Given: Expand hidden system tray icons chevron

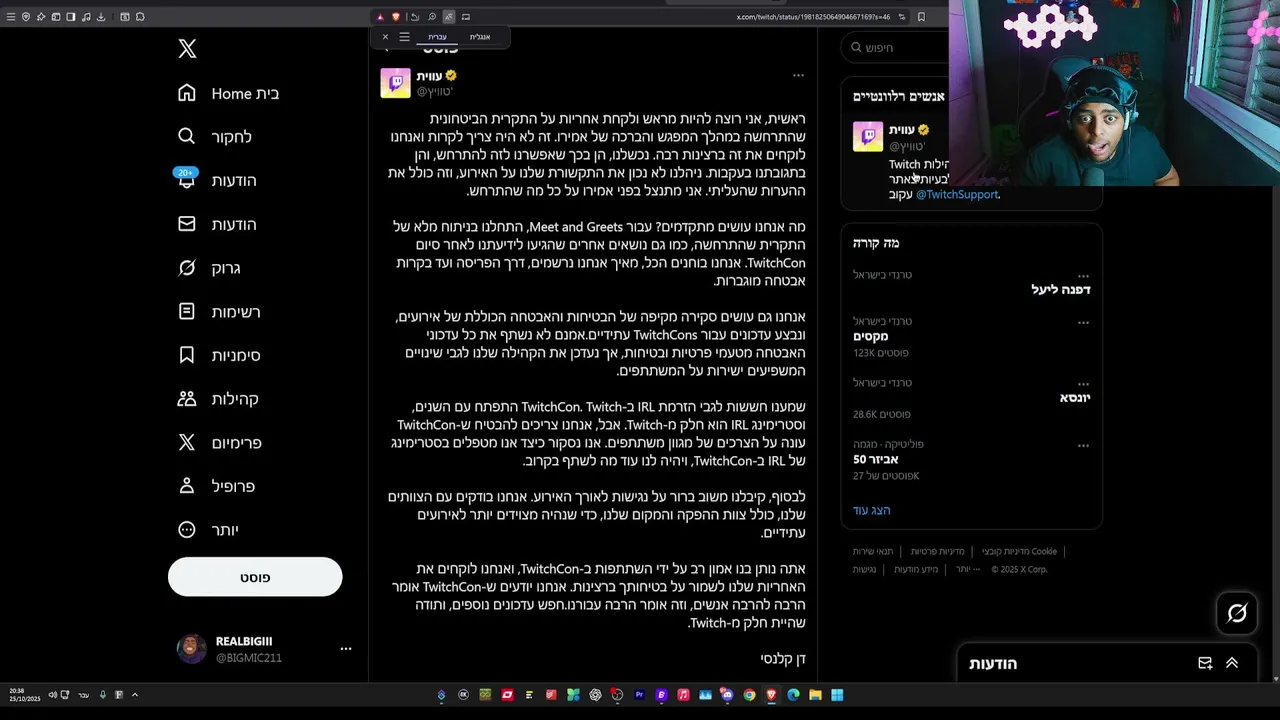Looking at the screenshot, I should tap(135, 695).
